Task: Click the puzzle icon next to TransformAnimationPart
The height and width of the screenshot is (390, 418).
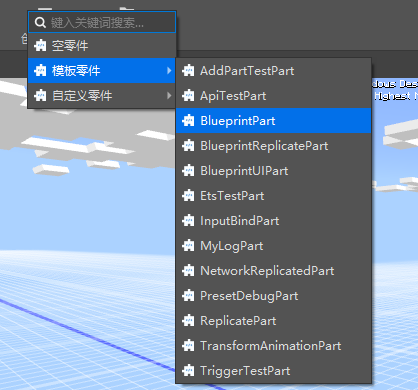Action: point(188,346)
